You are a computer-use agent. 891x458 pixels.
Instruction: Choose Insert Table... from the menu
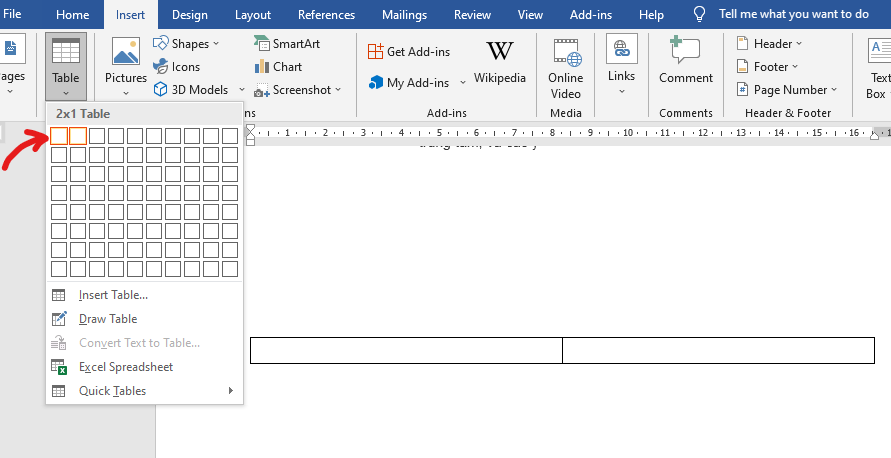113,295
